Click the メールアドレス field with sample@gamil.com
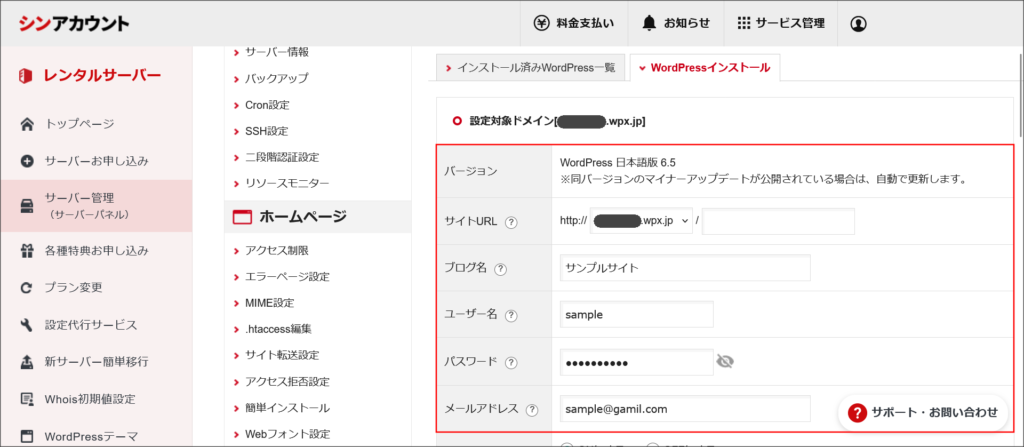Image resolution: width=1024 pixels, height=447 pixels. 685,409
